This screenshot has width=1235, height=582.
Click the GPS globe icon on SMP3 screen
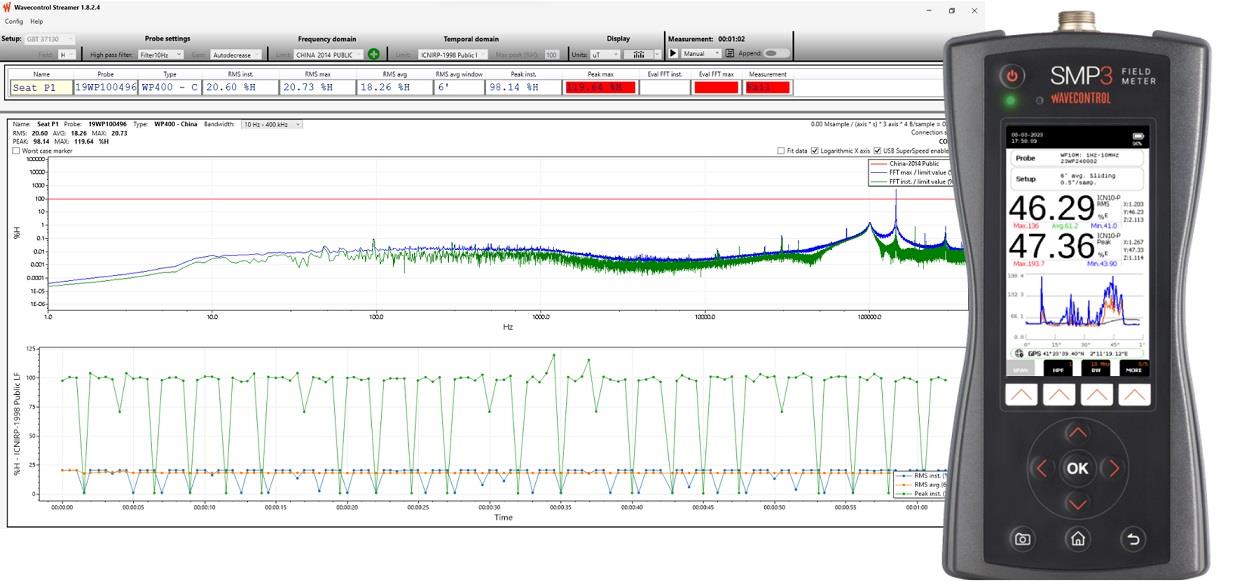tap(1019, 353)
